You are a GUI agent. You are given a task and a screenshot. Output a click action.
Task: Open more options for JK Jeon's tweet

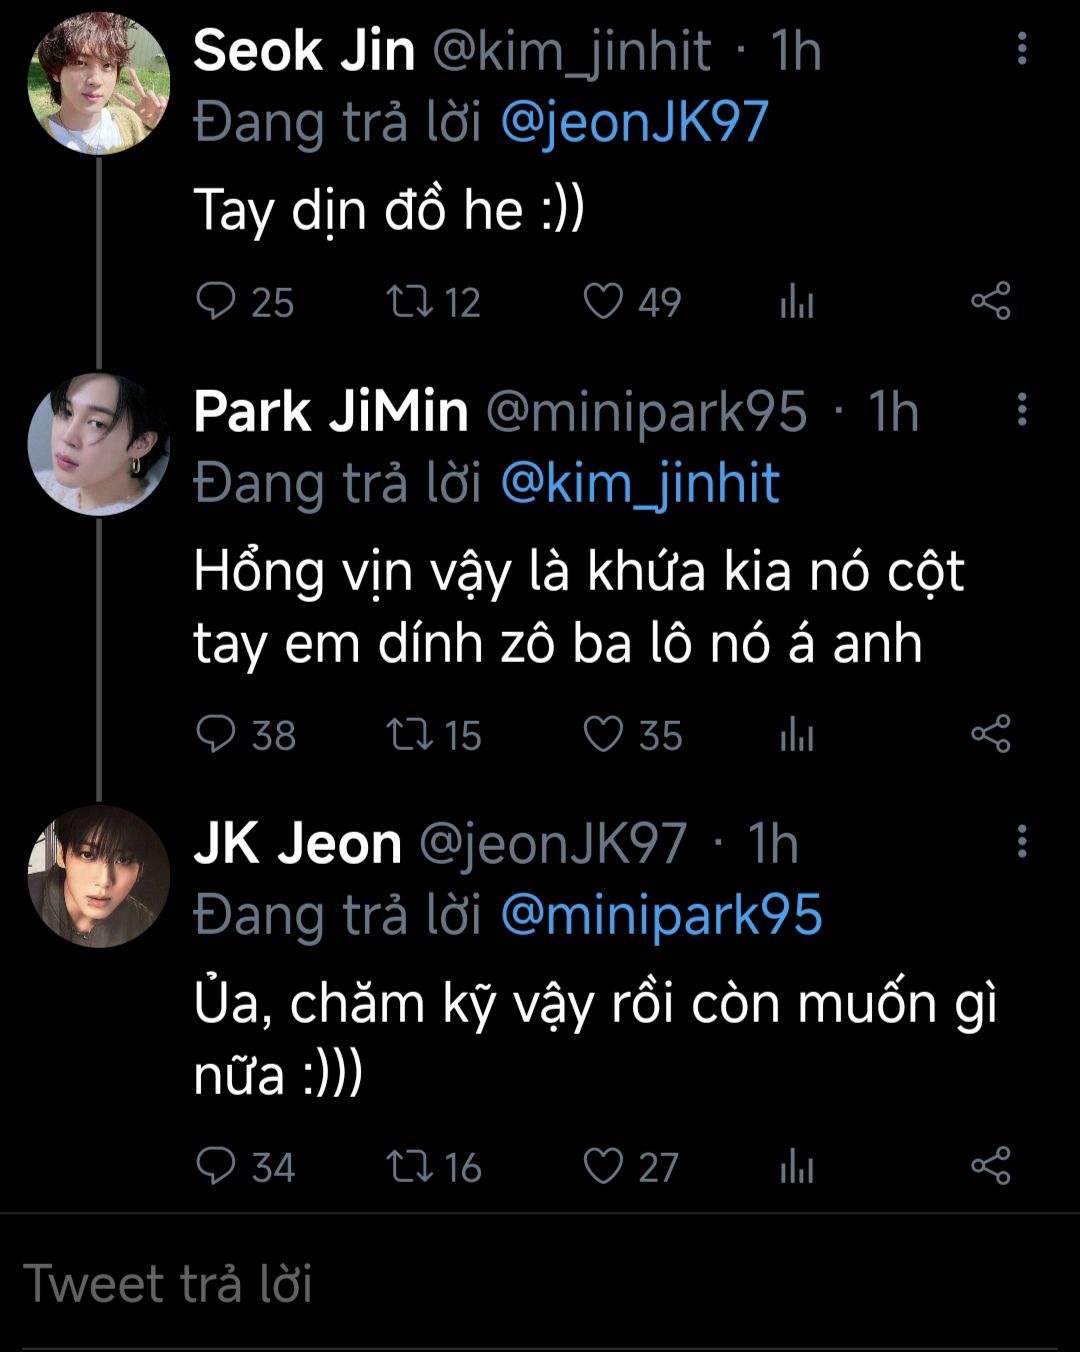1021,842
